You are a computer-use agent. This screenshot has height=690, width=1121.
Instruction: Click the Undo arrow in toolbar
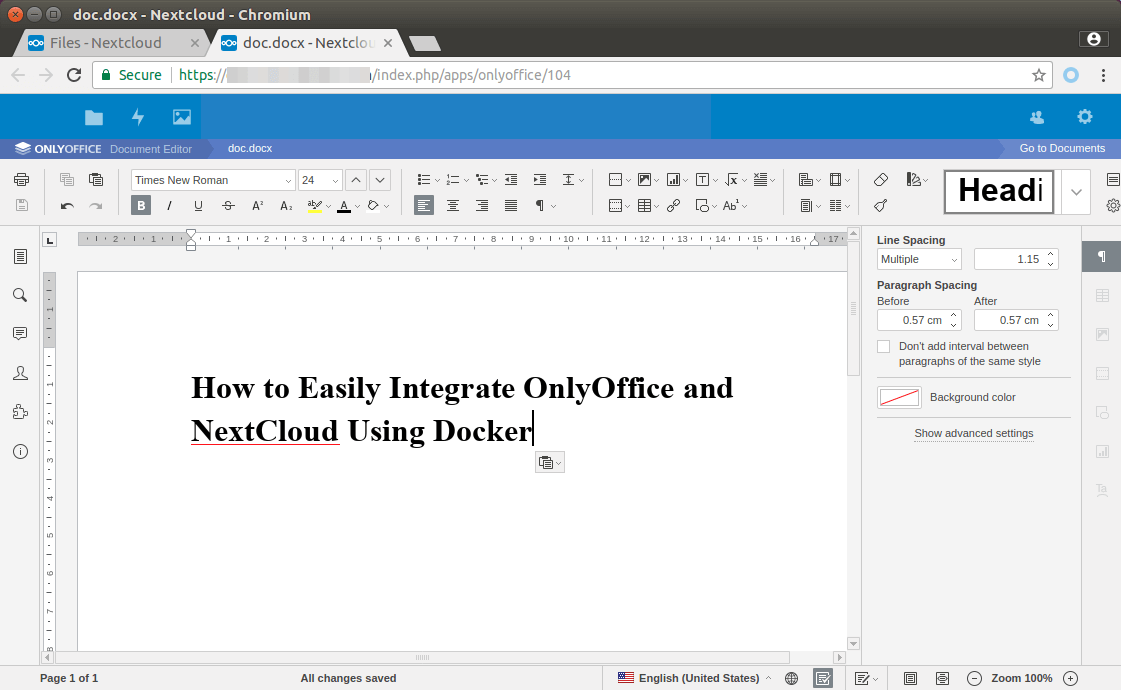[x=67, y=206]
